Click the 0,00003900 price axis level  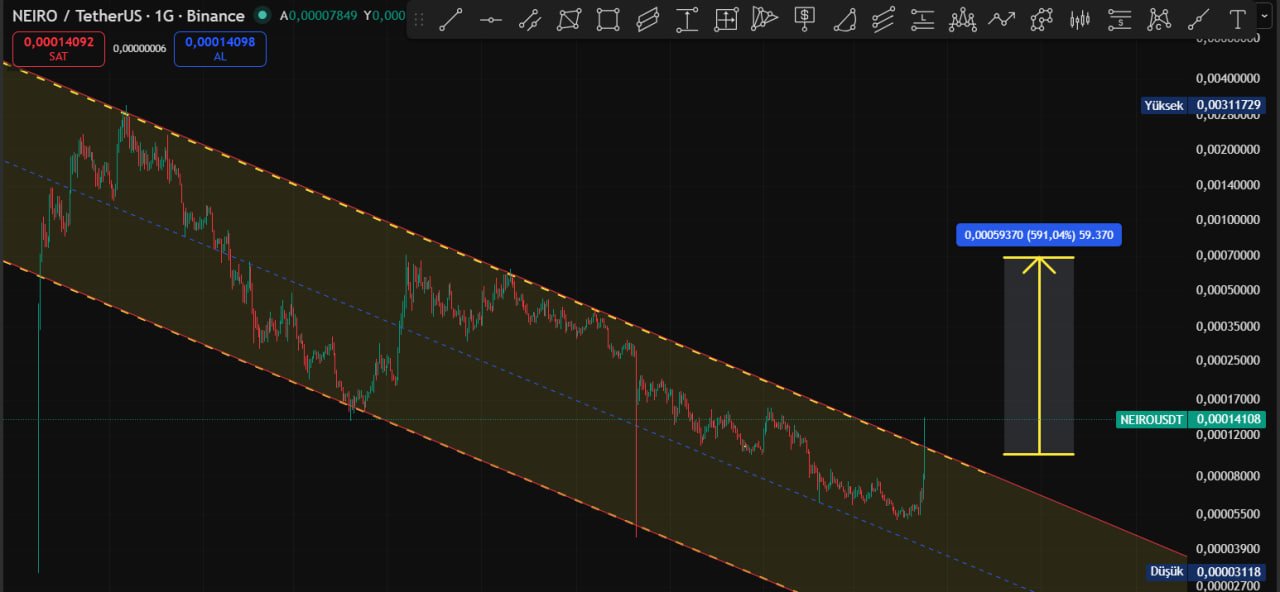tap(1228, 549)
